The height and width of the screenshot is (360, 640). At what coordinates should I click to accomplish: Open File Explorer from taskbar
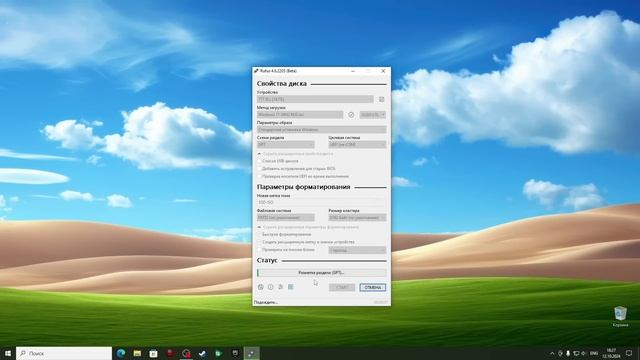(x=137, y=353)
